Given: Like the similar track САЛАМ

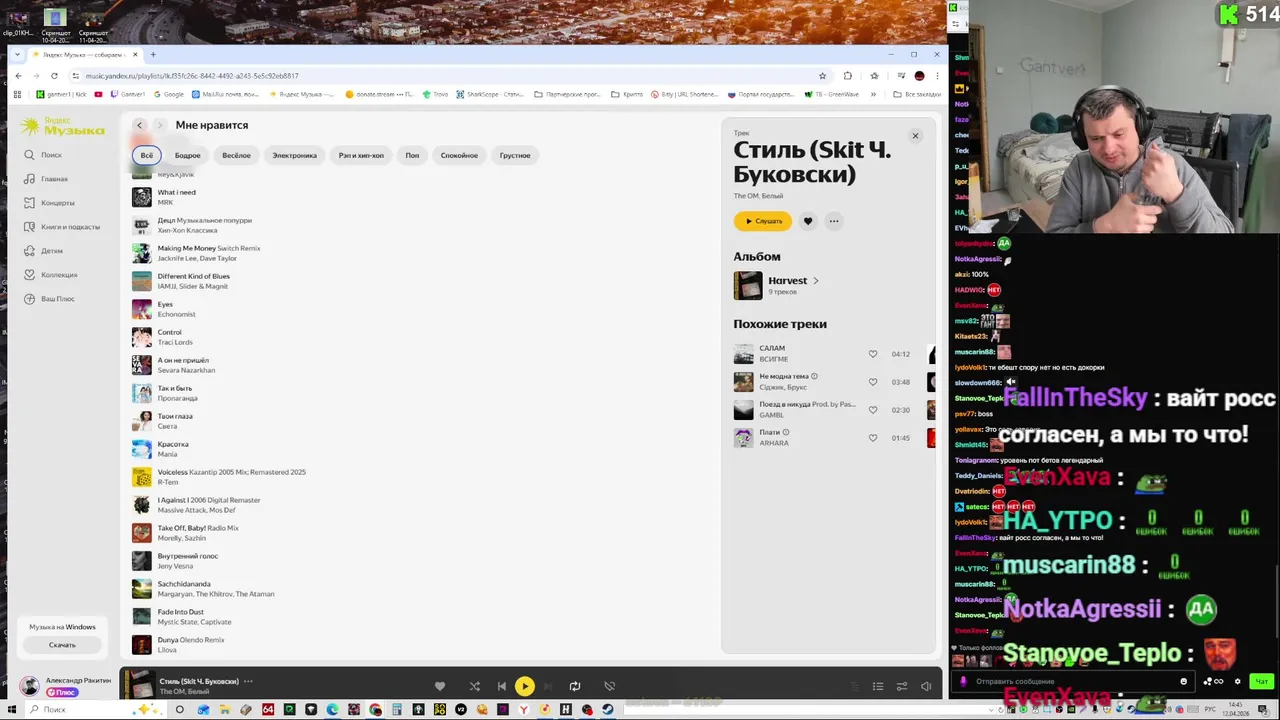Looking at the screenshot, I should click(872, 354).
